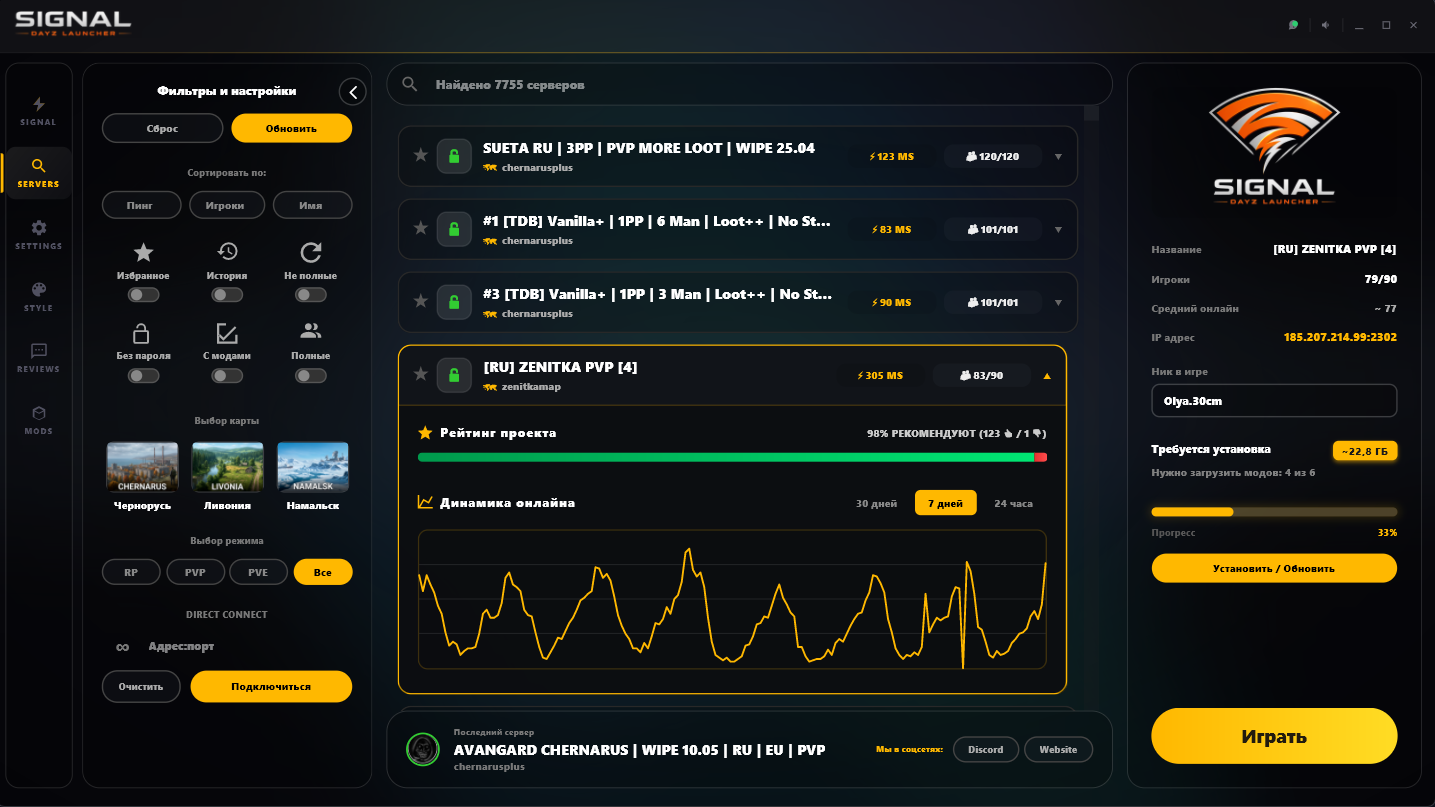Select the PVP mode filter
Screen dimensions: 1435x807
[195, 572]
